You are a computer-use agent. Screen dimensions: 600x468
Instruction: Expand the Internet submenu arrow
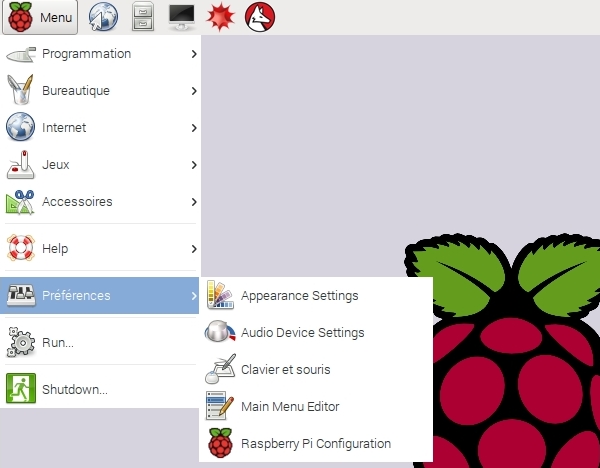pyautogui.click(x=194, y=128)
